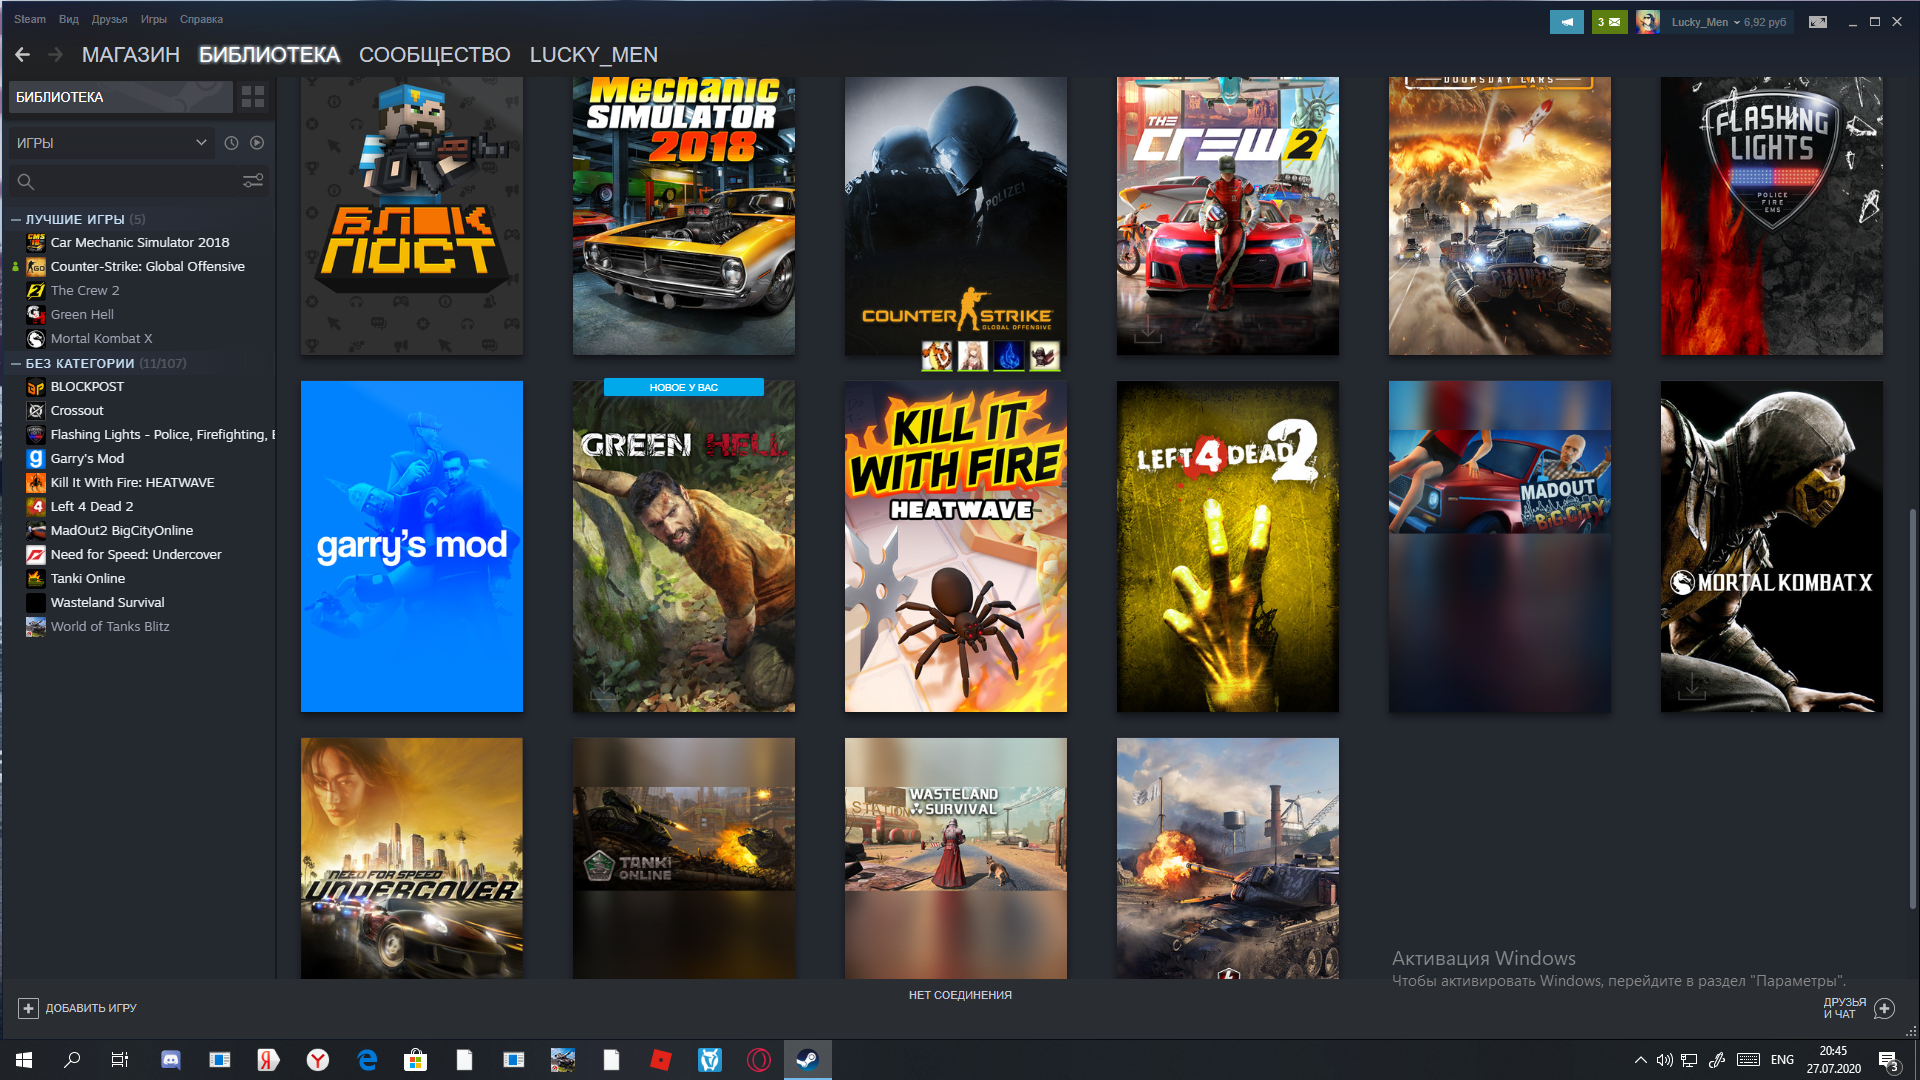The image size is (1920, 1080).
Task: Open the ИГРЫ filter dropdown
Action: pos(111,143)
